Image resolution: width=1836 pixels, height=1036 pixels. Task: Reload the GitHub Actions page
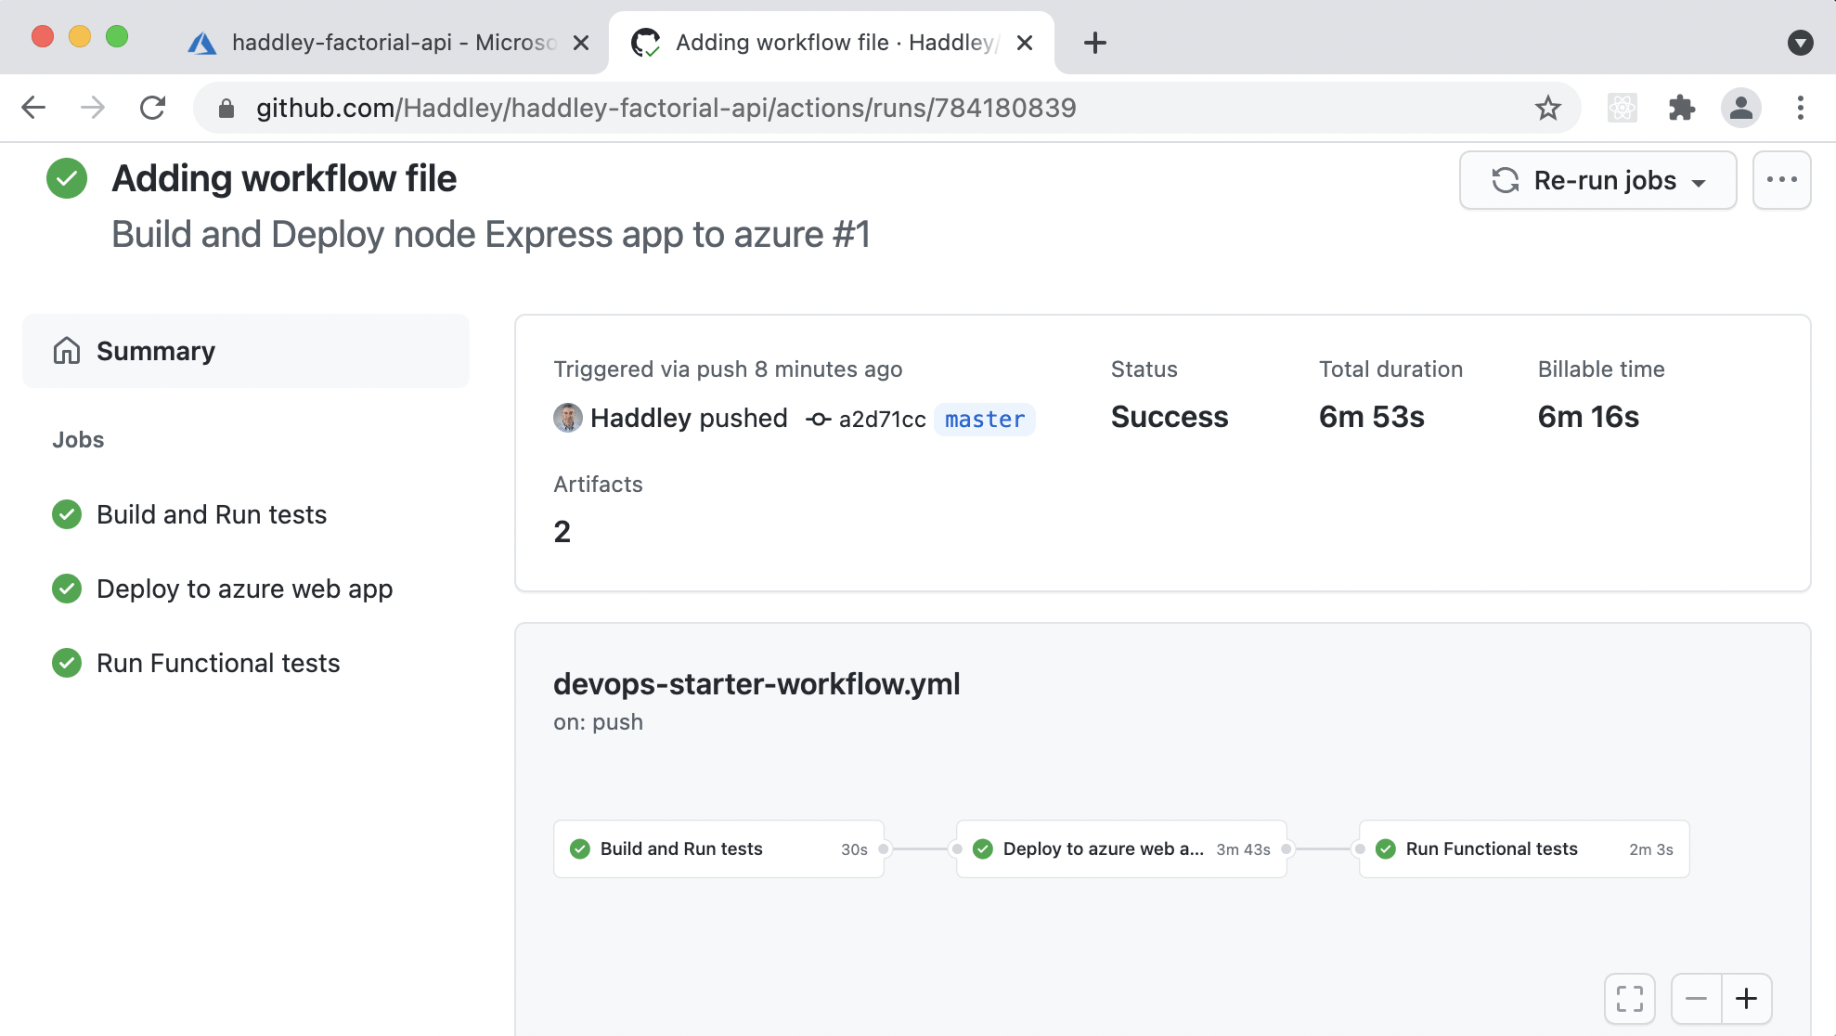[152, 108]
